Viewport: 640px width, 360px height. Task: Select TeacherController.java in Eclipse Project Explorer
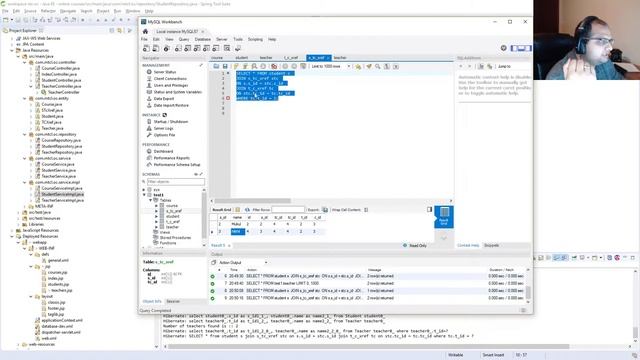(61, 87)
